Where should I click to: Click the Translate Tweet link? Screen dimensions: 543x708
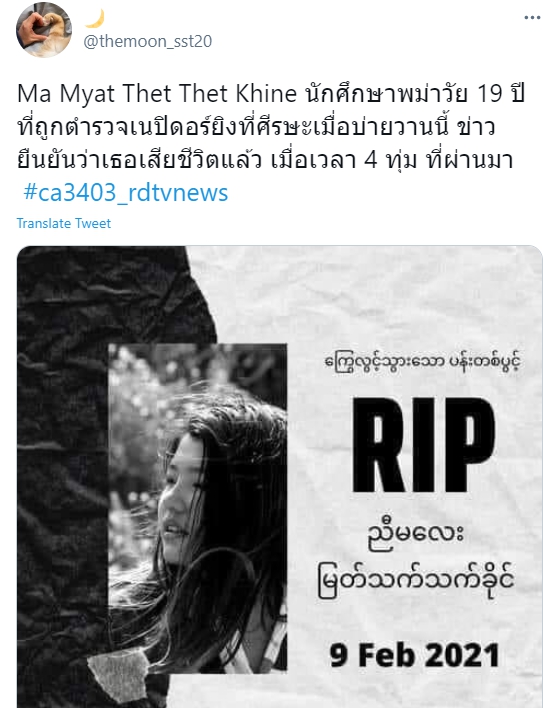(64, 223)
